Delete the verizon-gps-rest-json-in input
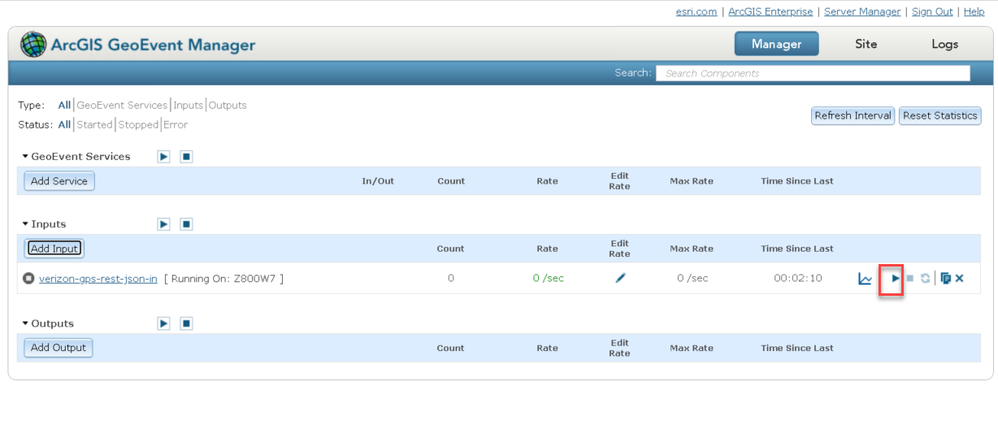Viewport: 998px width, 425px height. 959,279
